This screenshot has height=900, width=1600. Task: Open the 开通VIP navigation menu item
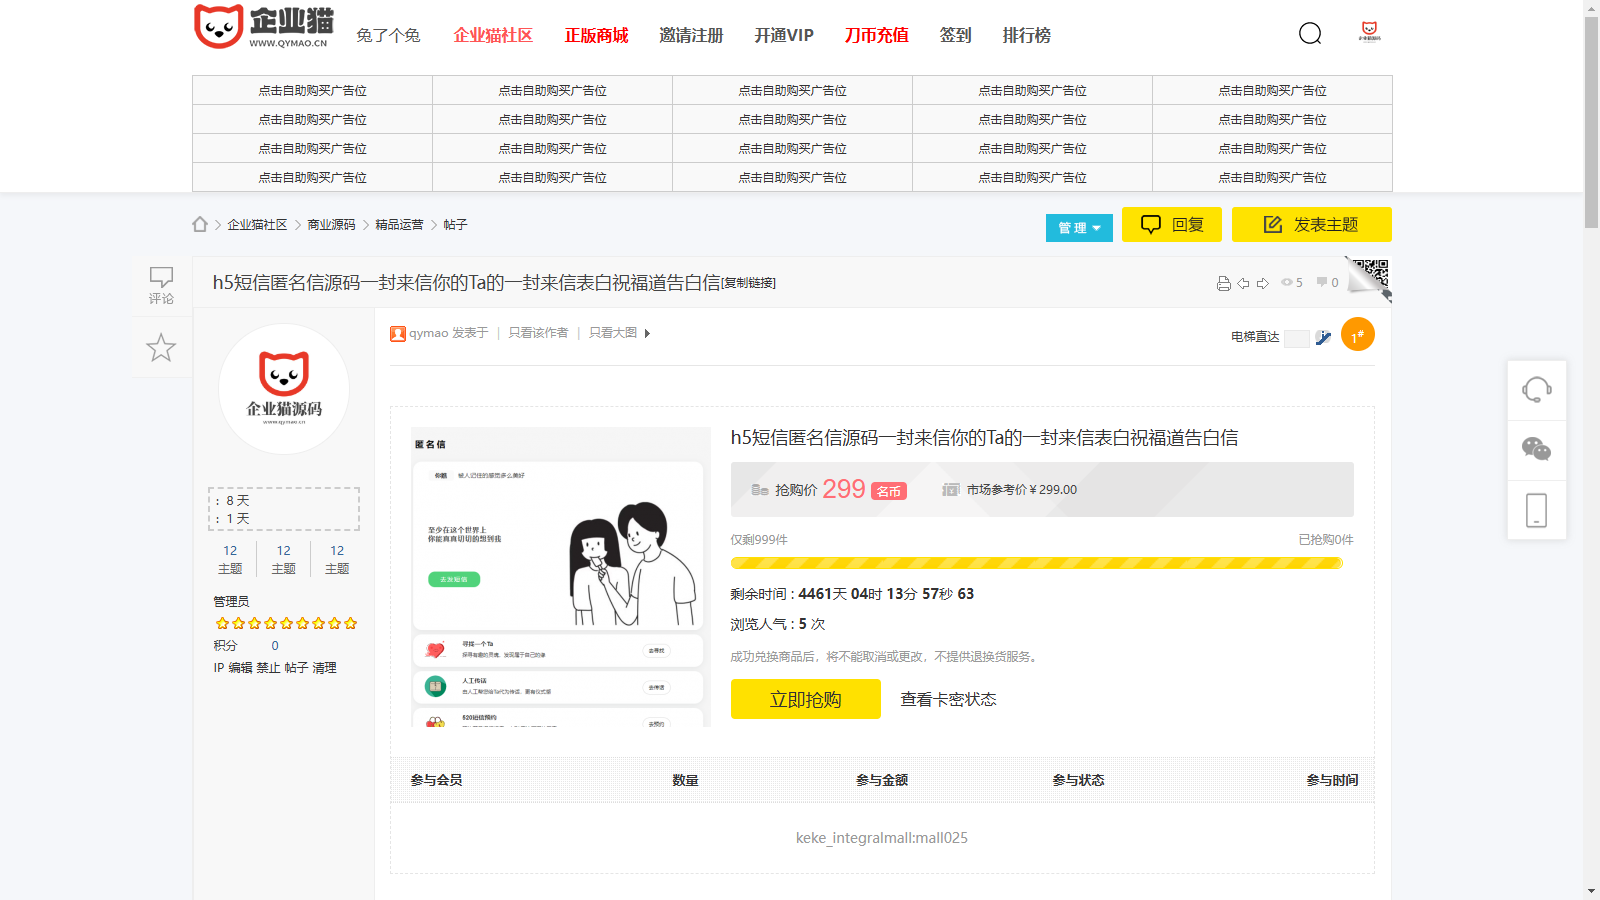(783, 35)
